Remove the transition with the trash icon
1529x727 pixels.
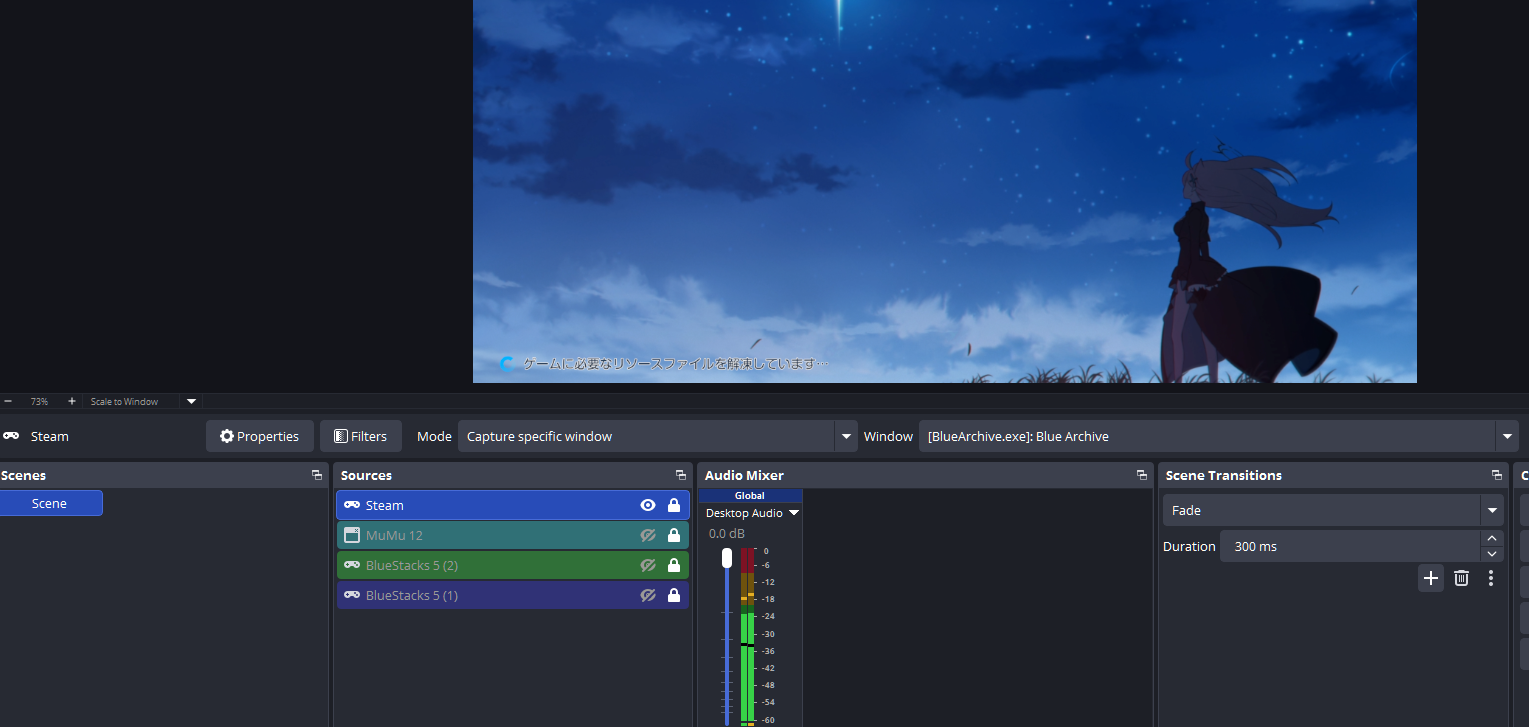pyautogui.click(x=1461, y=578)
